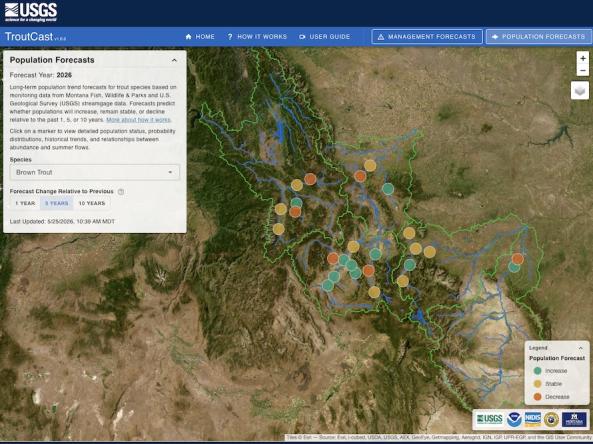Viewport: 593px width, 444px height.
Task: Click the Decrease legend swatch
Action: (x=537, y=397)
